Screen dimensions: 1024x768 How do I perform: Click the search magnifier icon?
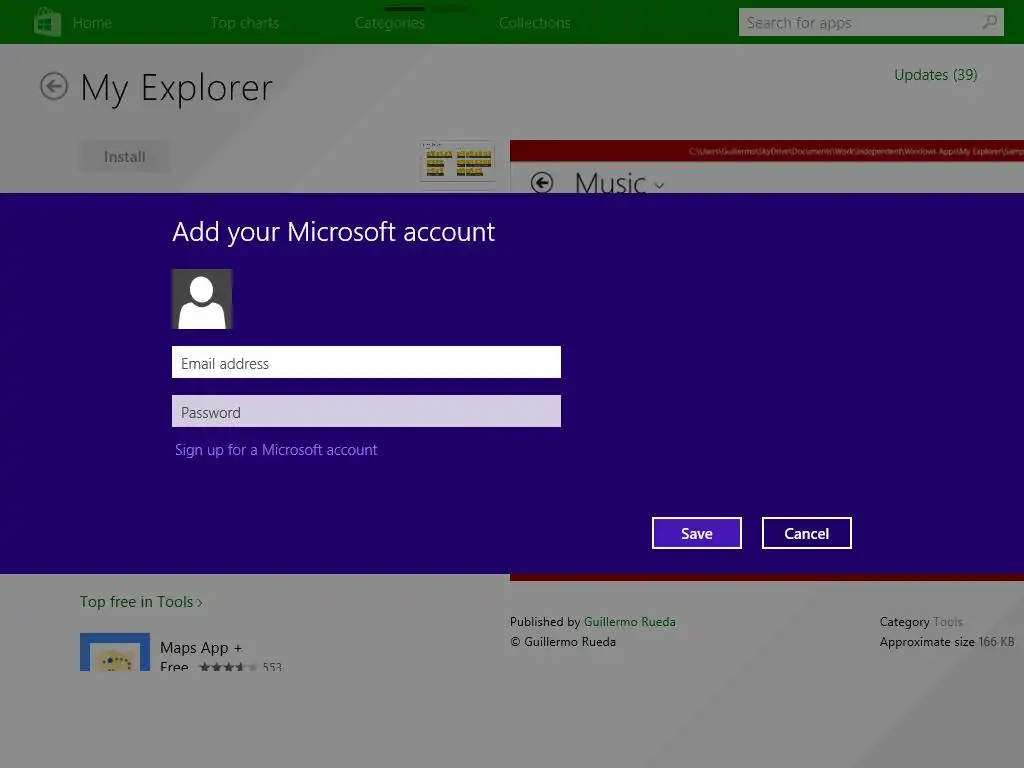coord(990,22)
